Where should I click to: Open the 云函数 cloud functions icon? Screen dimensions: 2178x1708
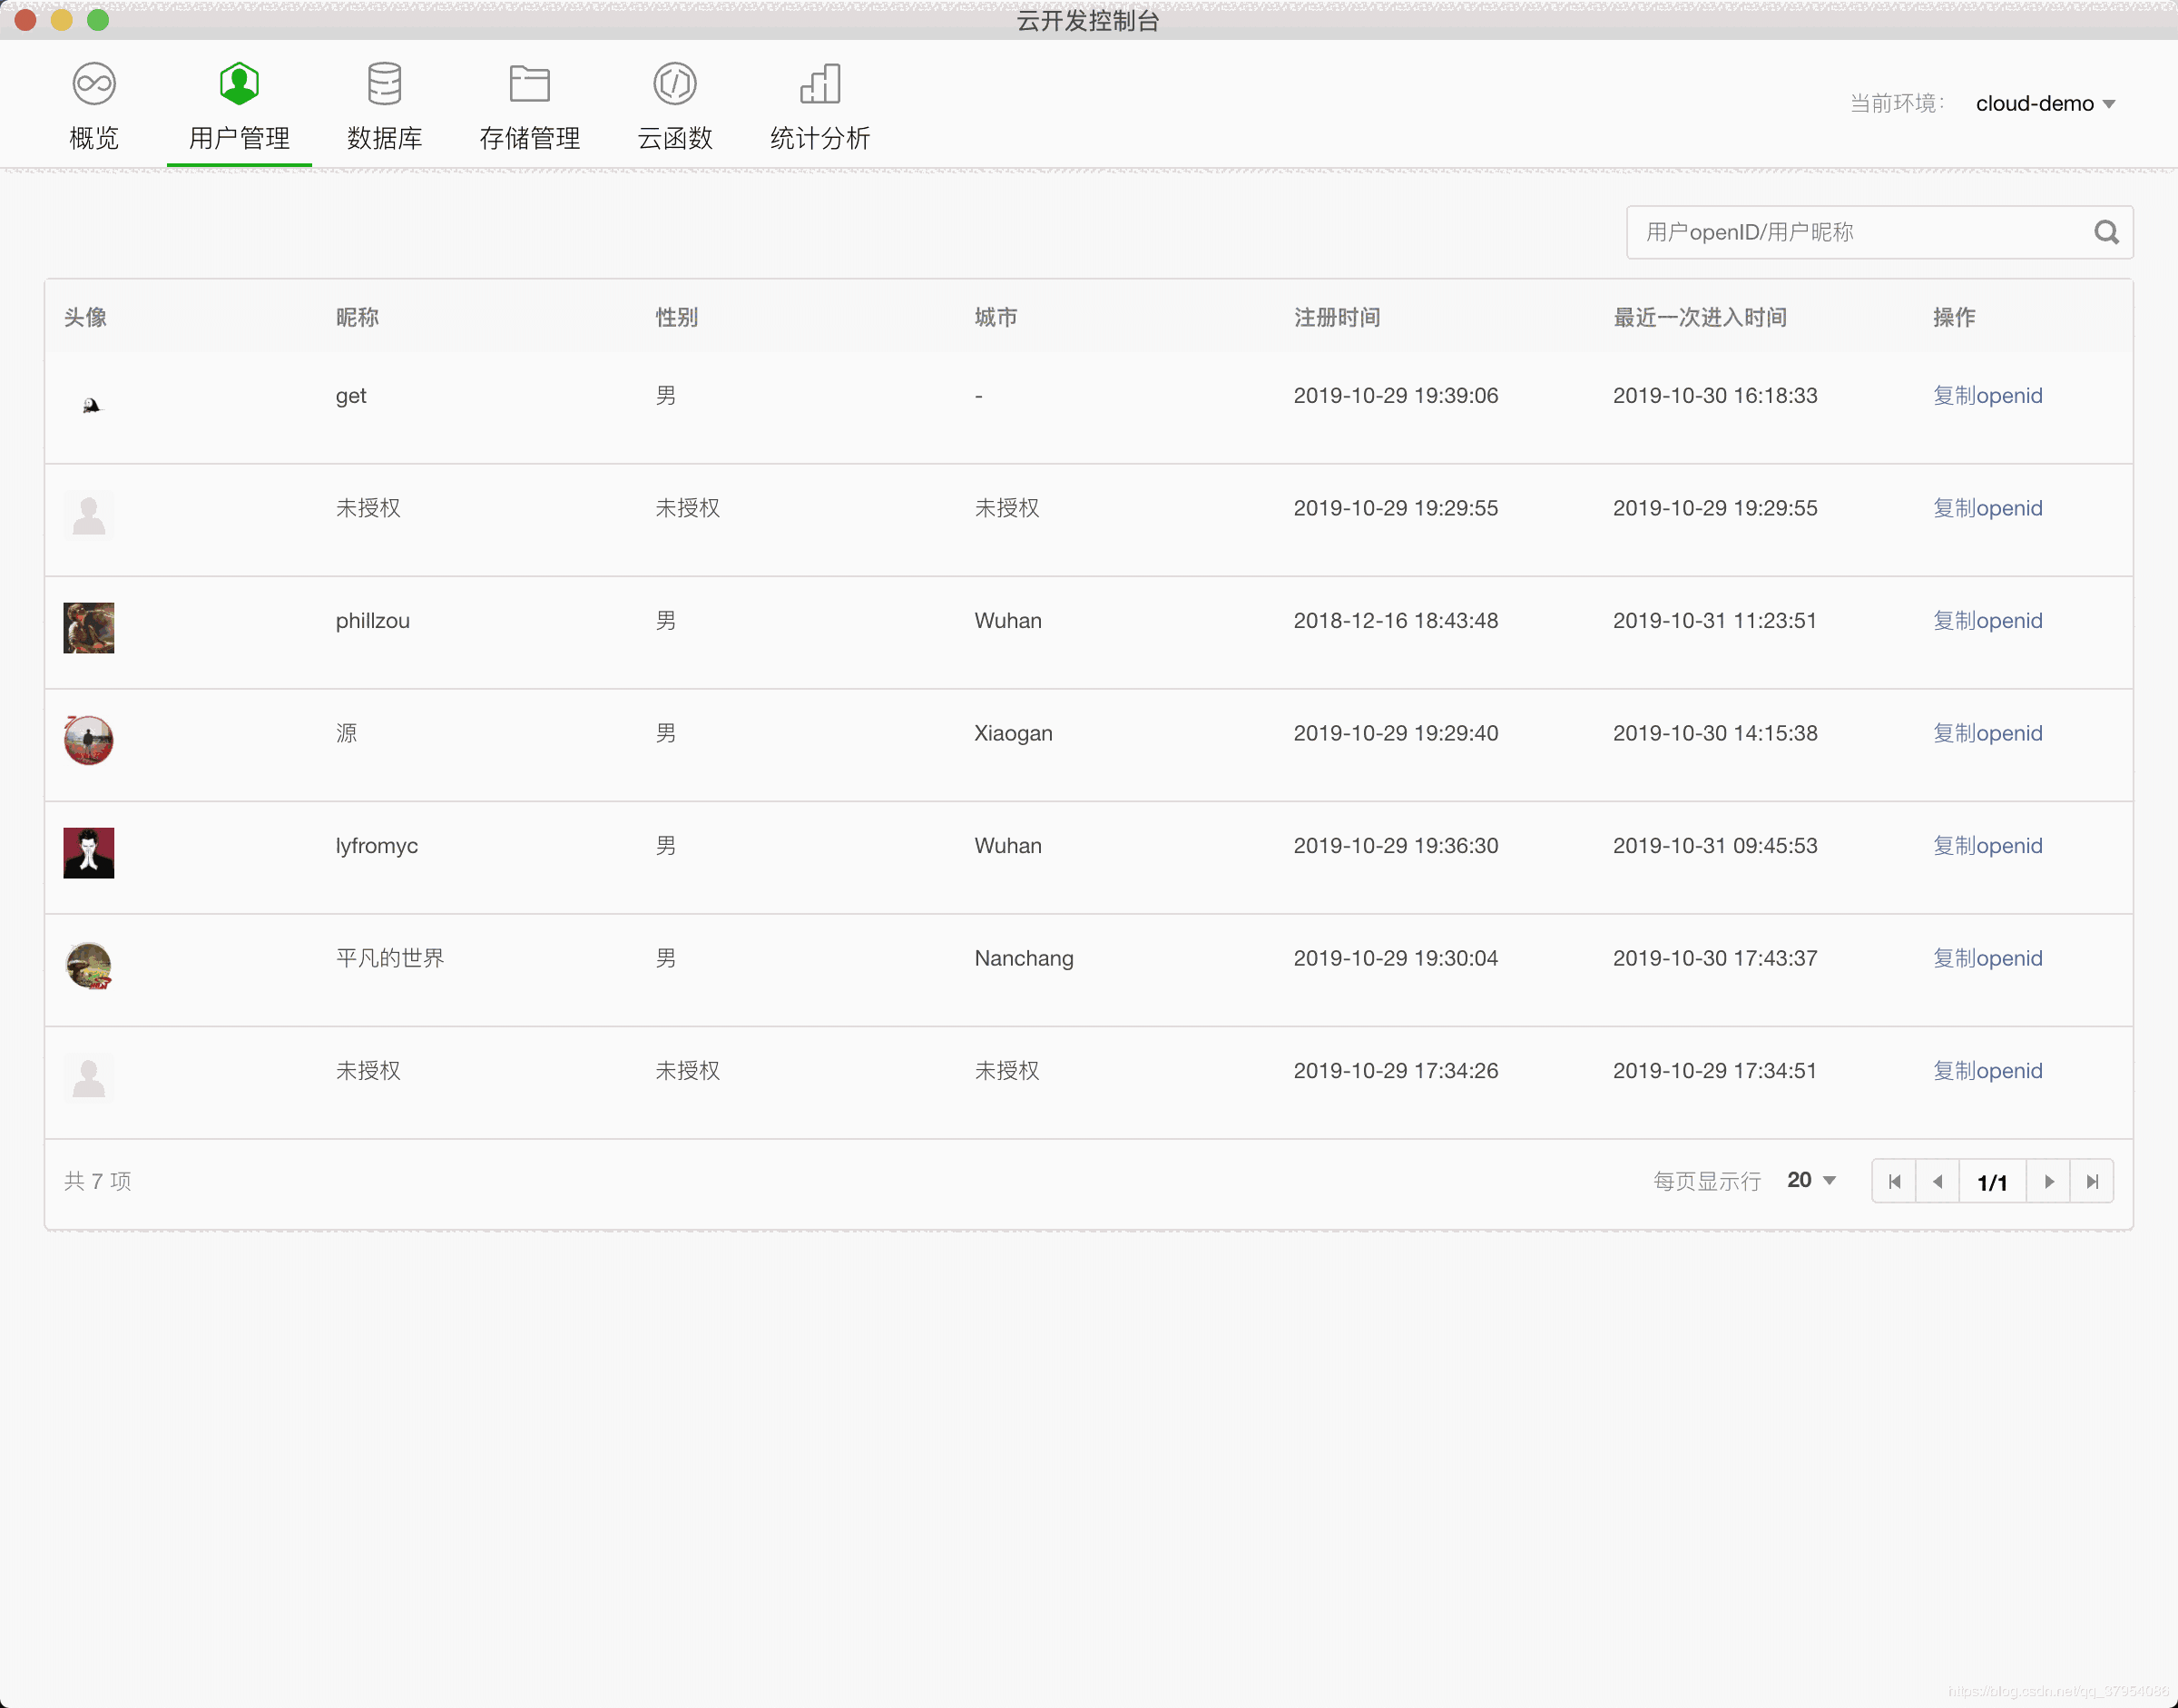[675, 84]
